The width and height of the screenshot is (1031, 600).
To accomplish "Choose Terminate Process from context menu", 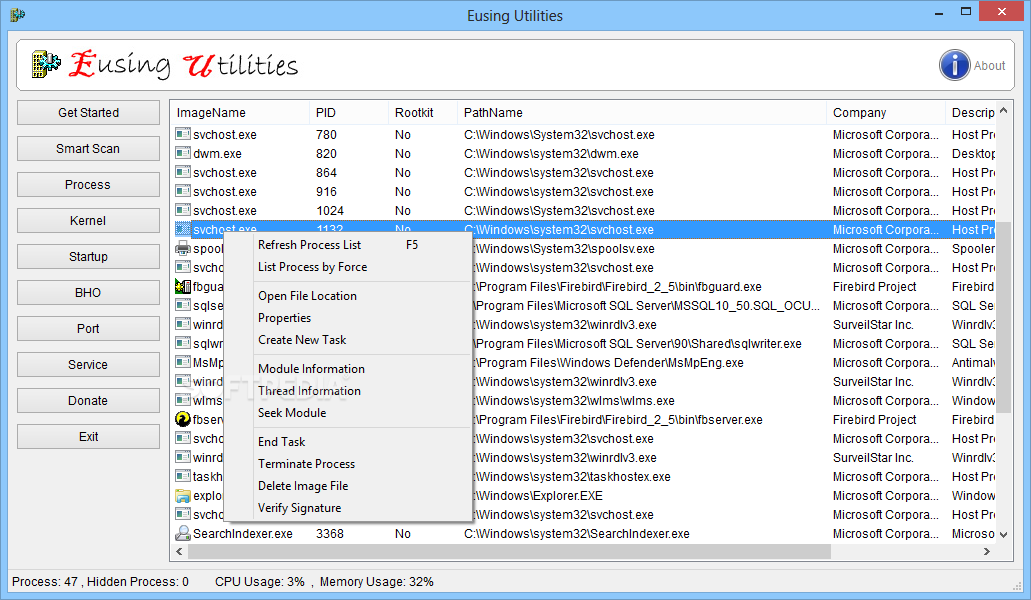I will 306,464.
